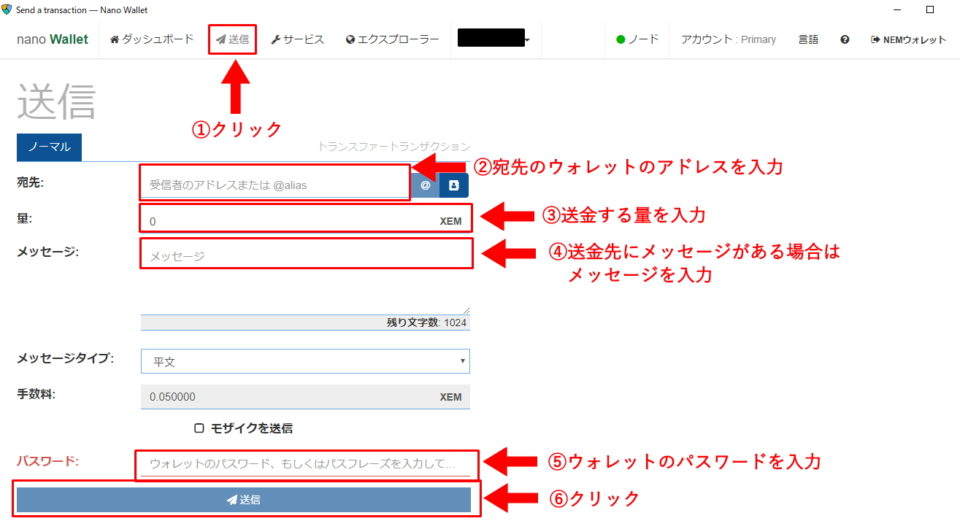Click the NEMウォレット logout link

[x=908, y=39]
